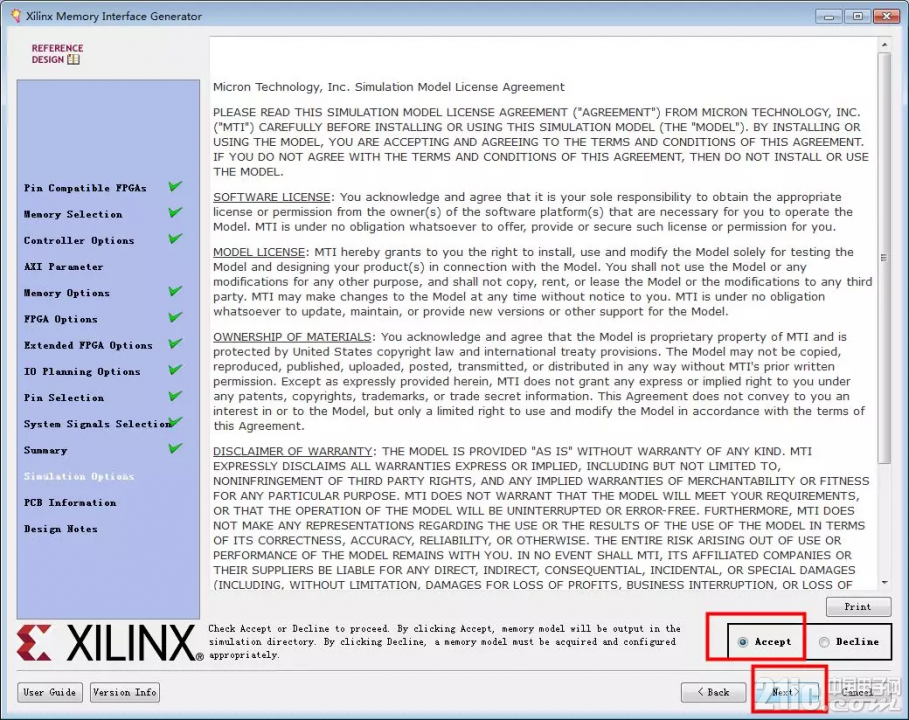The height and width of the screenshot is (720, 909).
Task: Go to the Pin Selection step
Action: [64, 398]
